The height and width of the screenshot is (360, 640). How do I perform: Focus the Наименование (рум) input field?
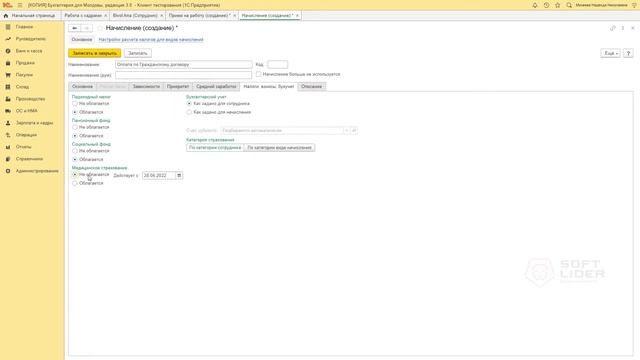pos(184,75)
